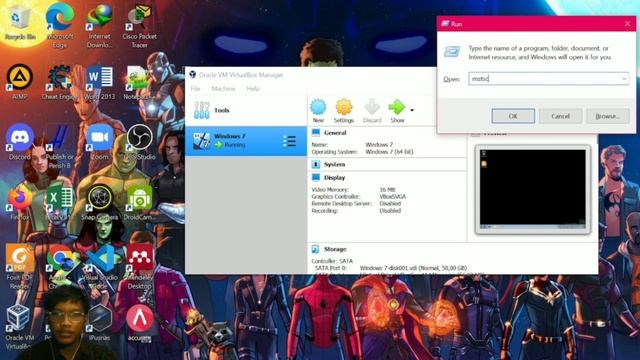Open the File menu in VirtualBox Manager

[196, 89]
